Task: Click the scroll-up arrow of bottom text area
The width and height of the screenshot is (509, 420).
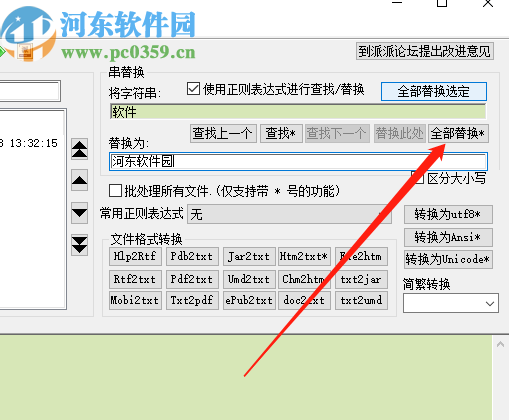Action: (x=500, y=344)
